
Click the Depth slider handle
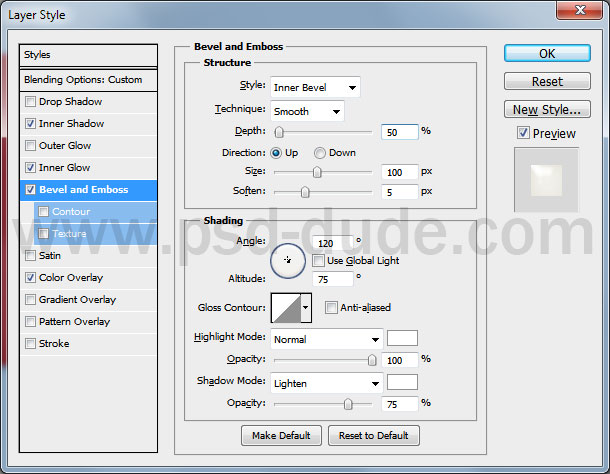(x=279, y=132)
